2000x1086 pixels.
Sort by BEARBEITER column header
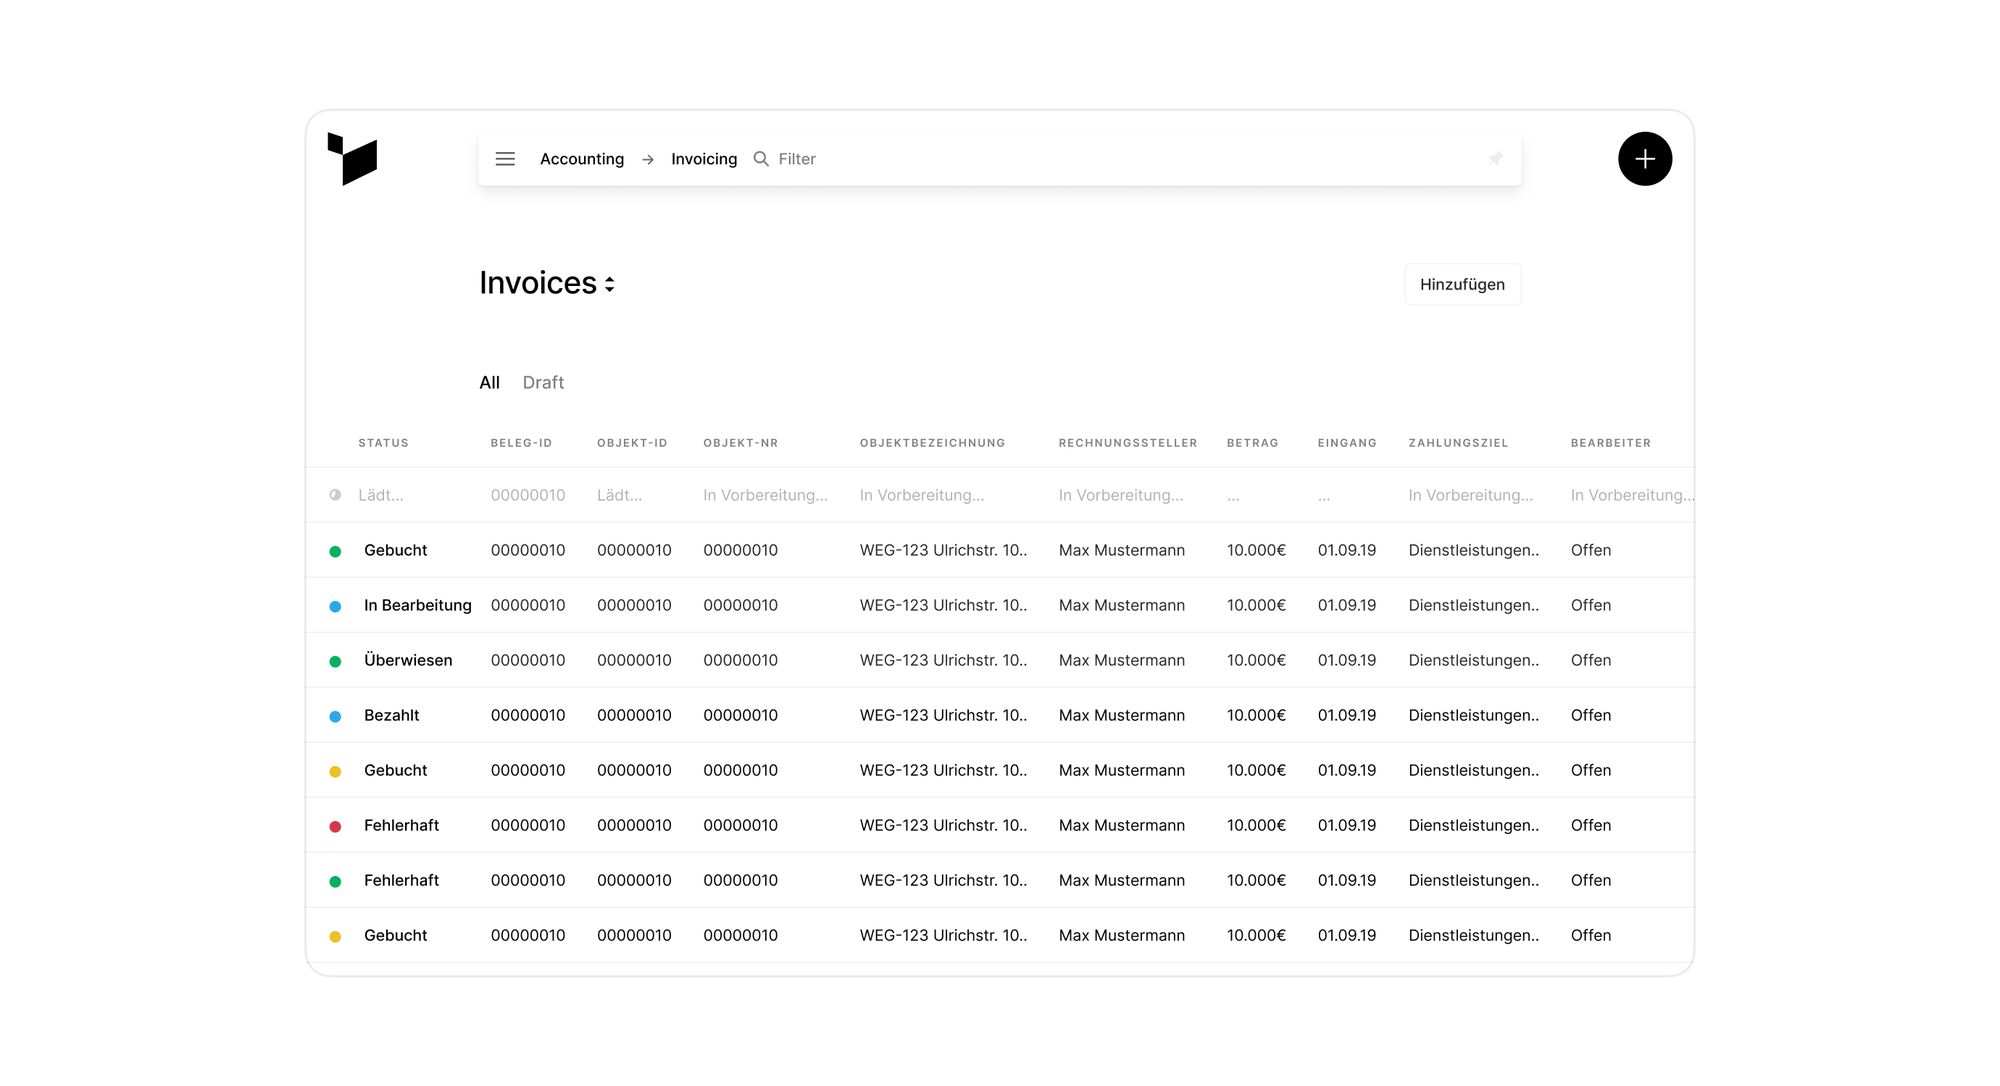(1610, 443)
